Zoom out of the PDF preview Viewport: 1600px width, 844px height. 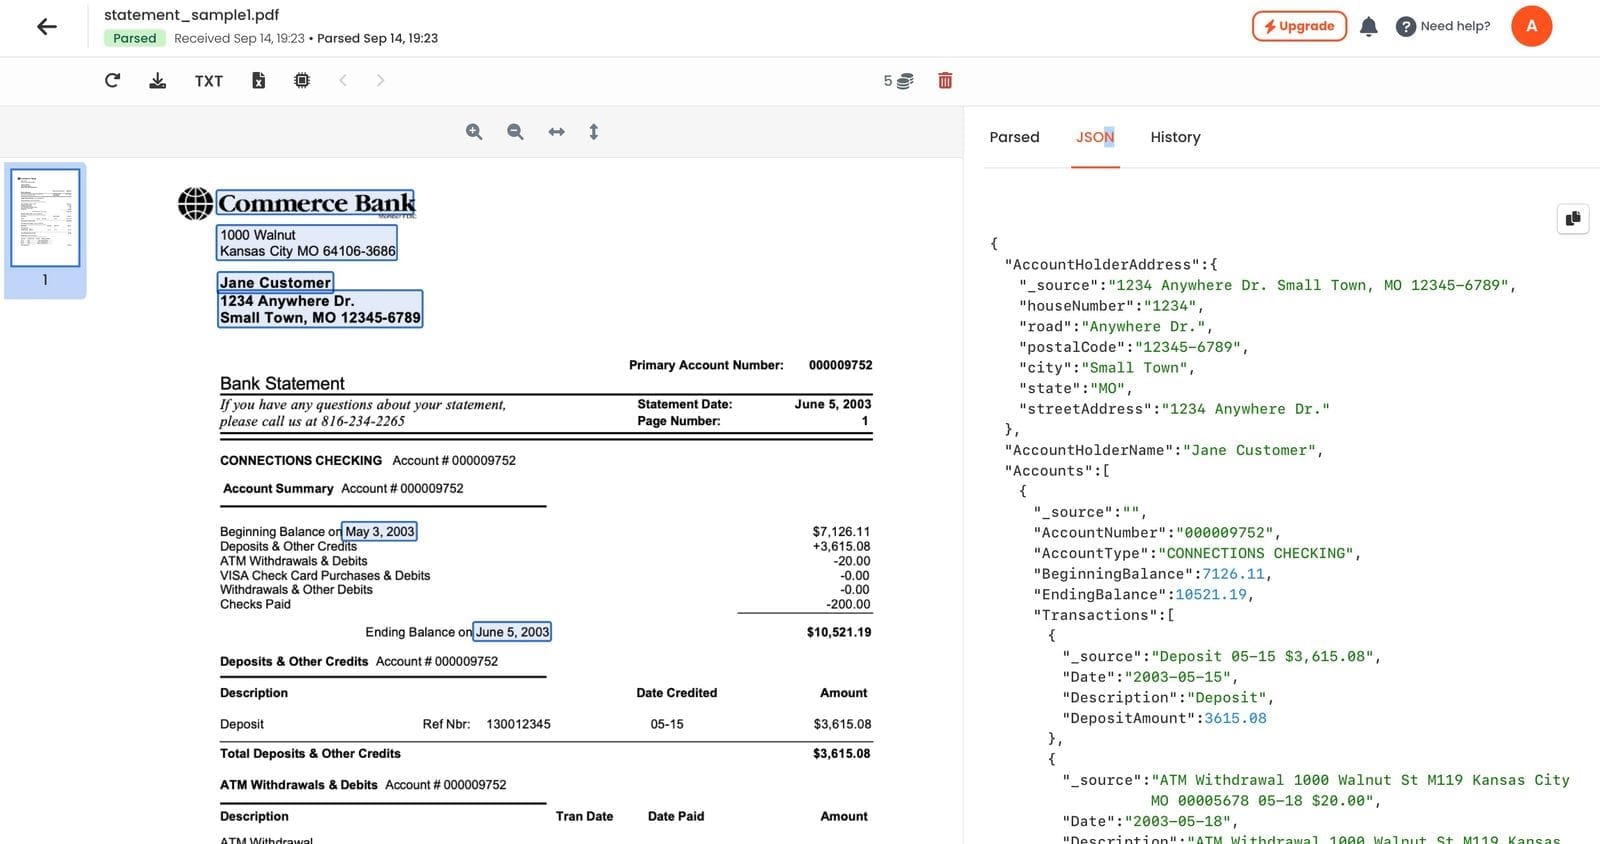click(515, 132)
